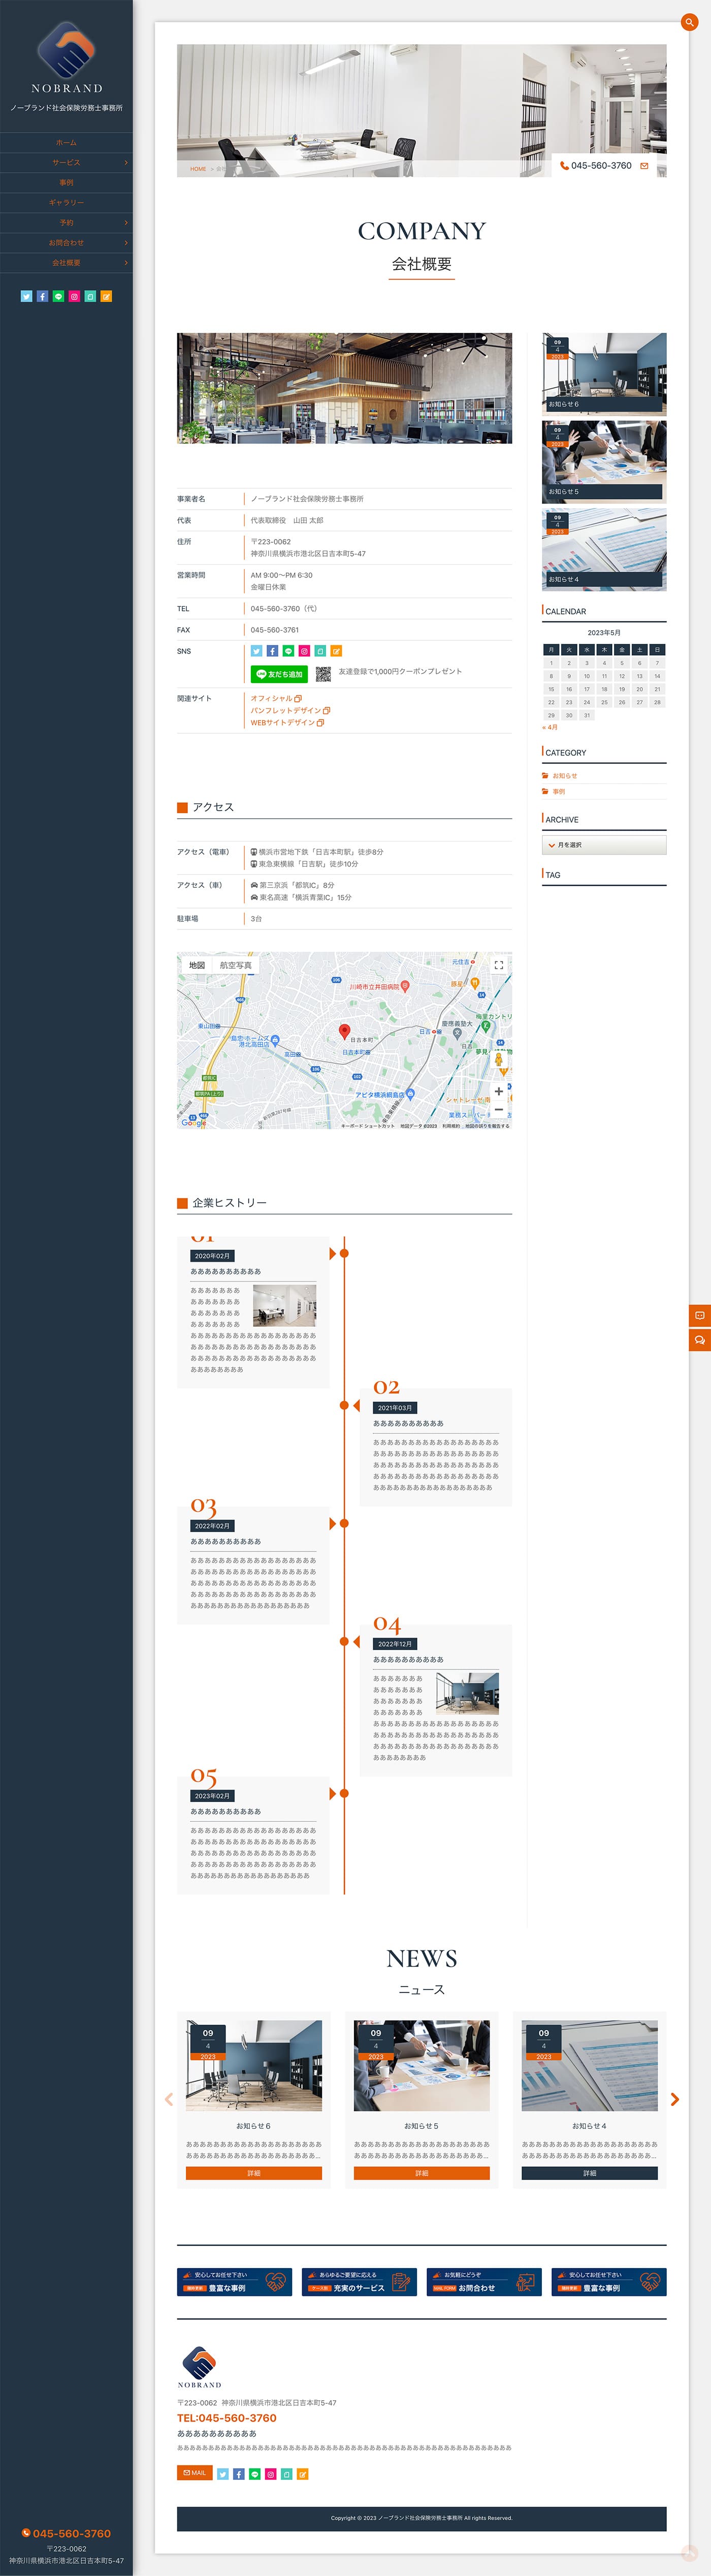Open the sidebar orange blog edit icon
Screen dimensions: 711x2576
106,296
